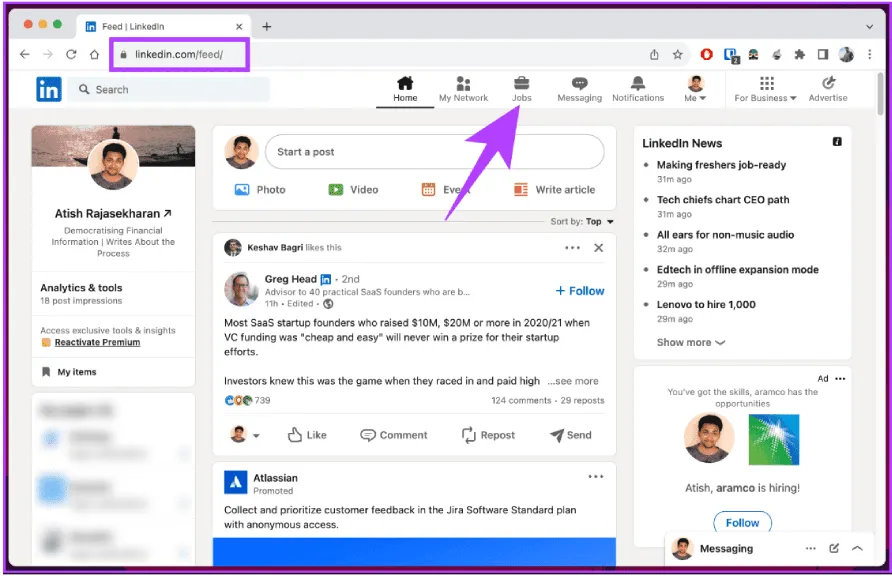This screenshot has width=892, height=580.
Task: Change feed sorting from Top
Action: [599, 222]
